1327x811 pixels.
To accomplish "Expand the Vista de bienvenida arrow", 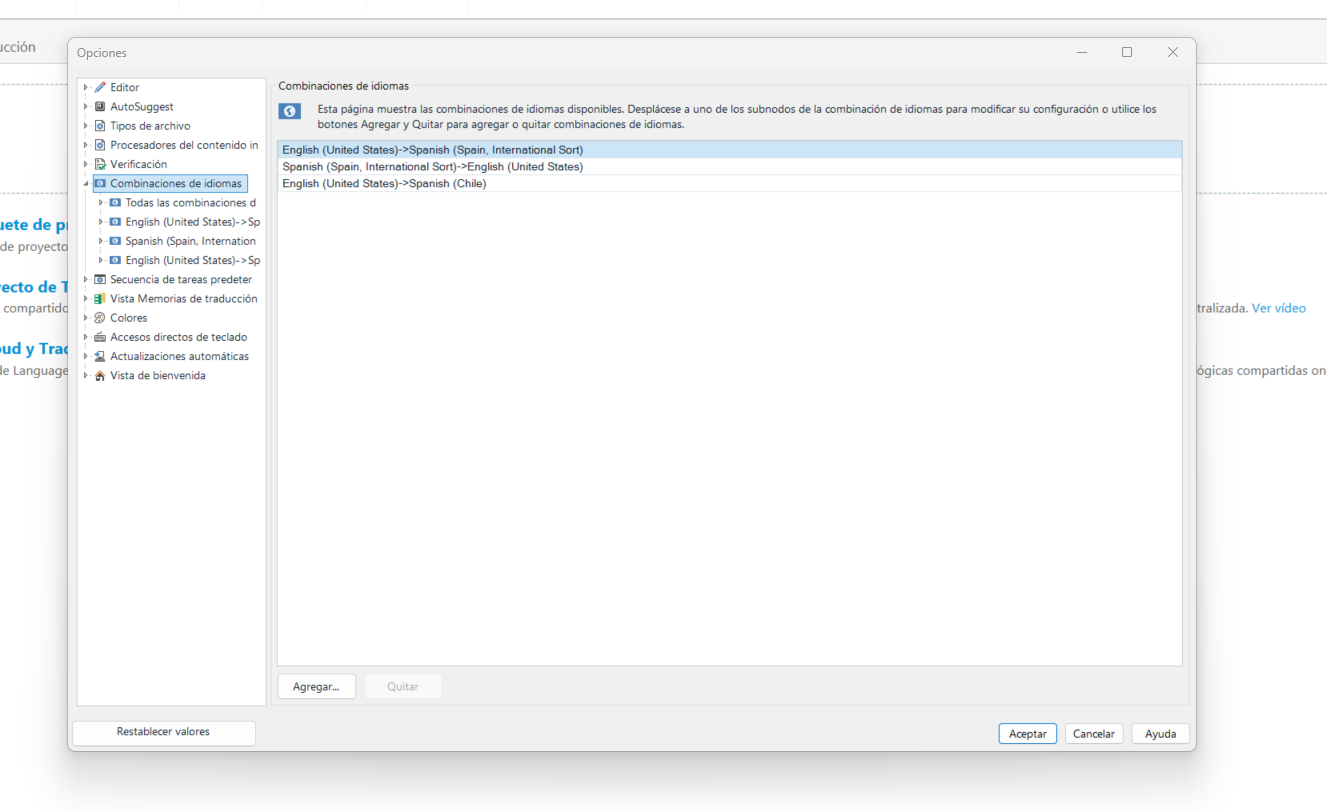I will point(86,376).
